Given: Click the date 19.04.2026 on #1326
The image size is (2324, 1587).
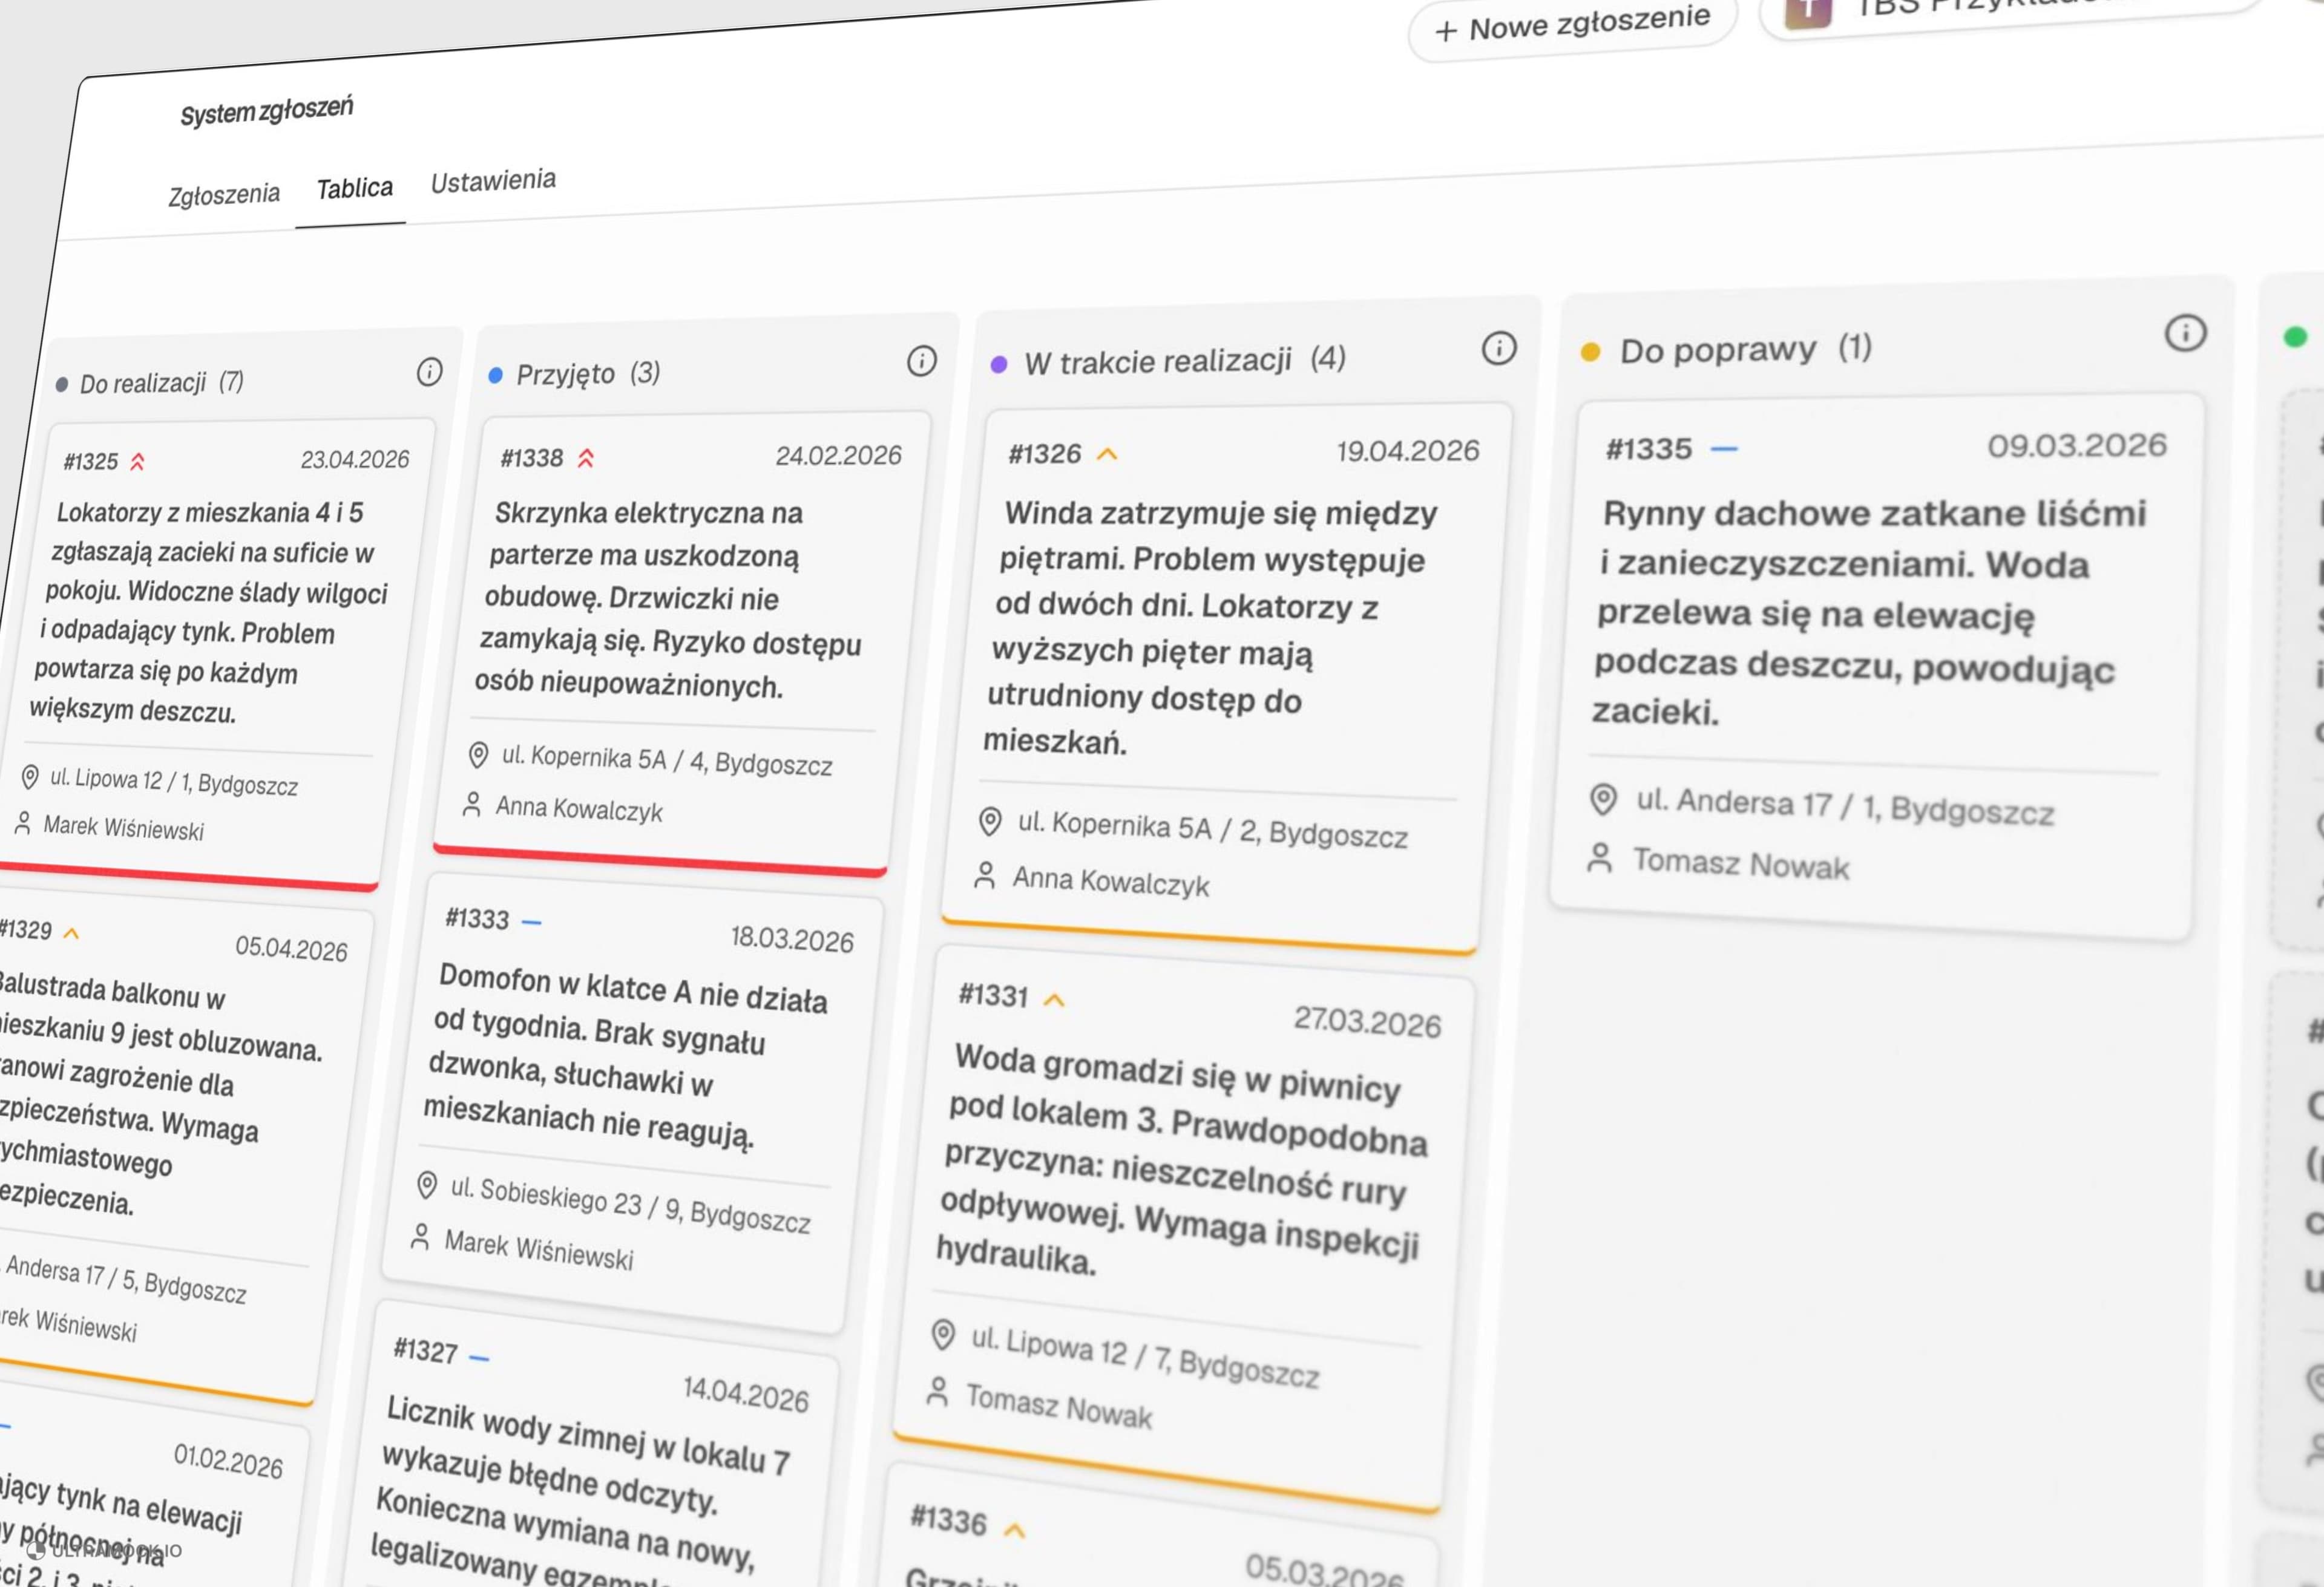Looking at the screenshot, I should point(1408,451).
